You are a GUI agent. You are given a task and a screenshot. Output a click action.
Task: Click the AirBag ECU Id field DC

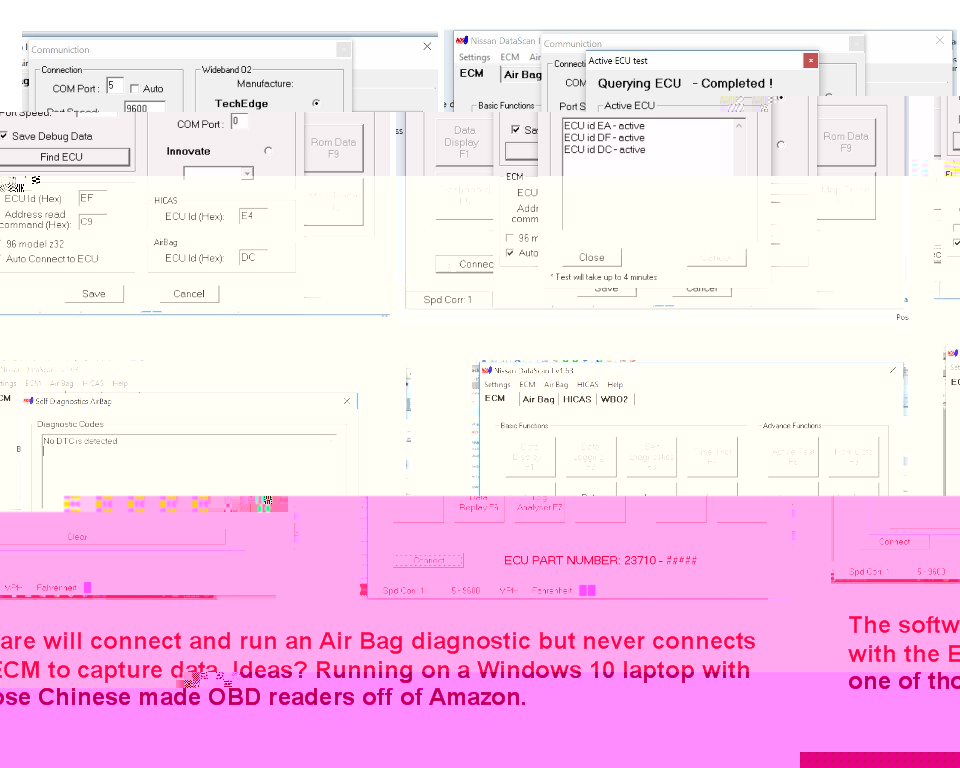pos(253,257)
